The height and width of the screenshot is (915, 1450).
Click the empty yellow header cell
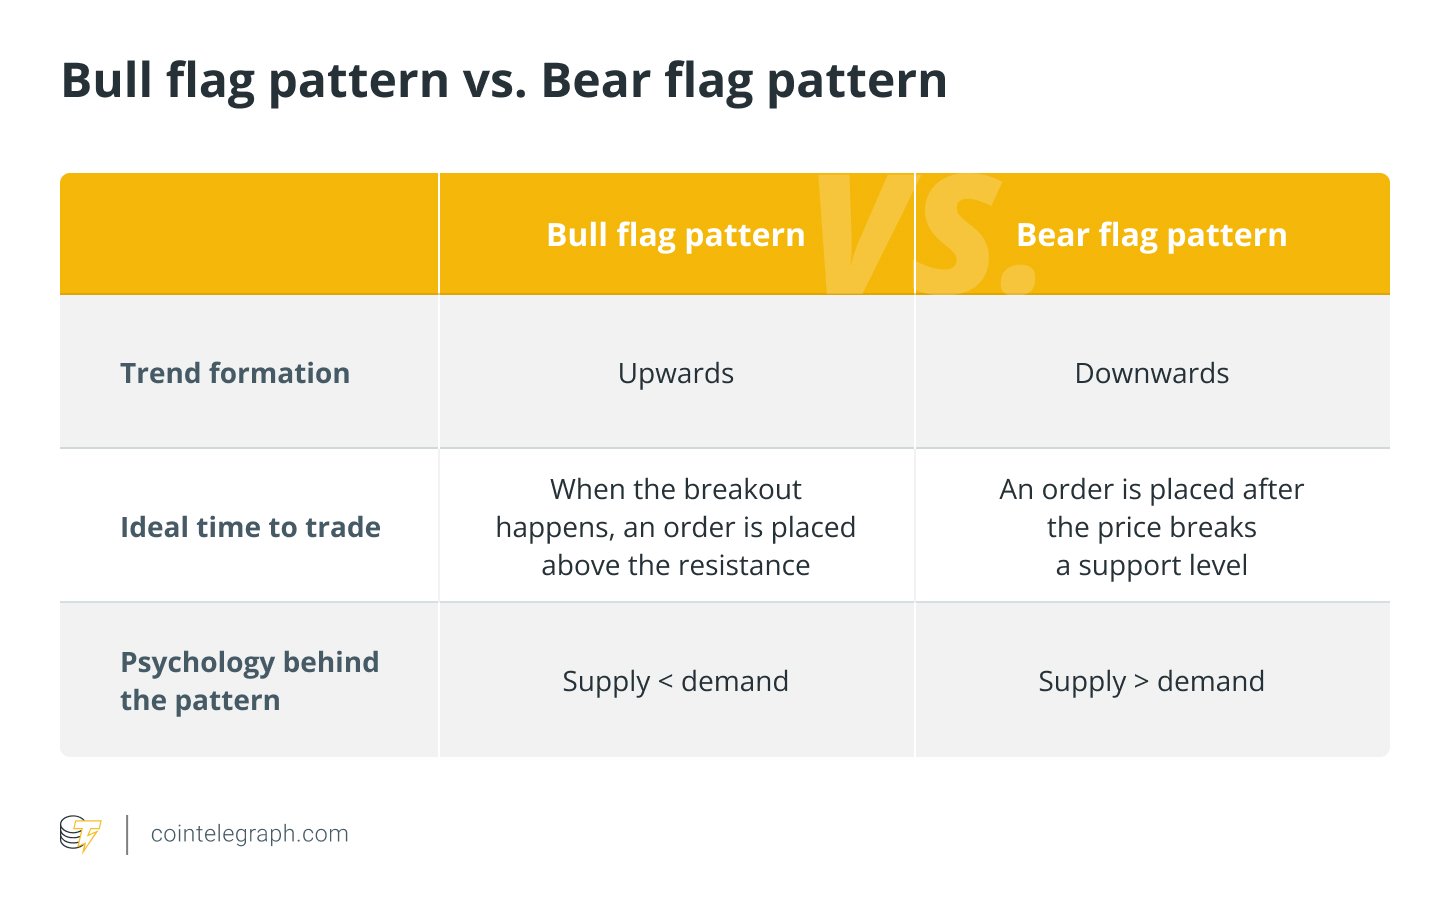249,234
